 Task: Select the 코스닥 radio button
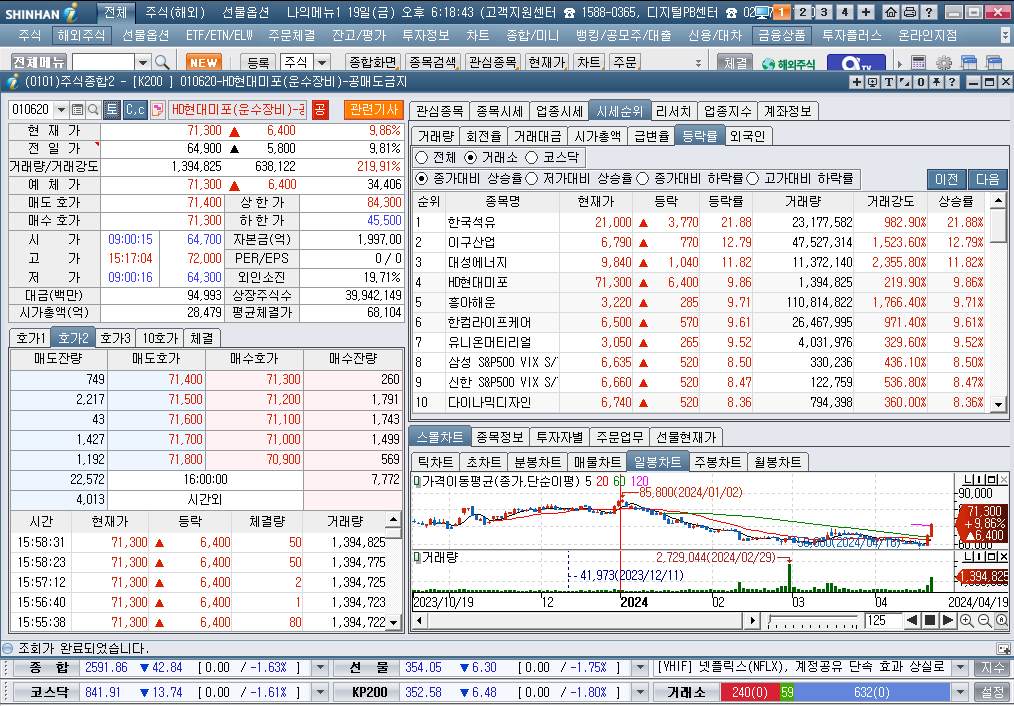pos(532,157)
